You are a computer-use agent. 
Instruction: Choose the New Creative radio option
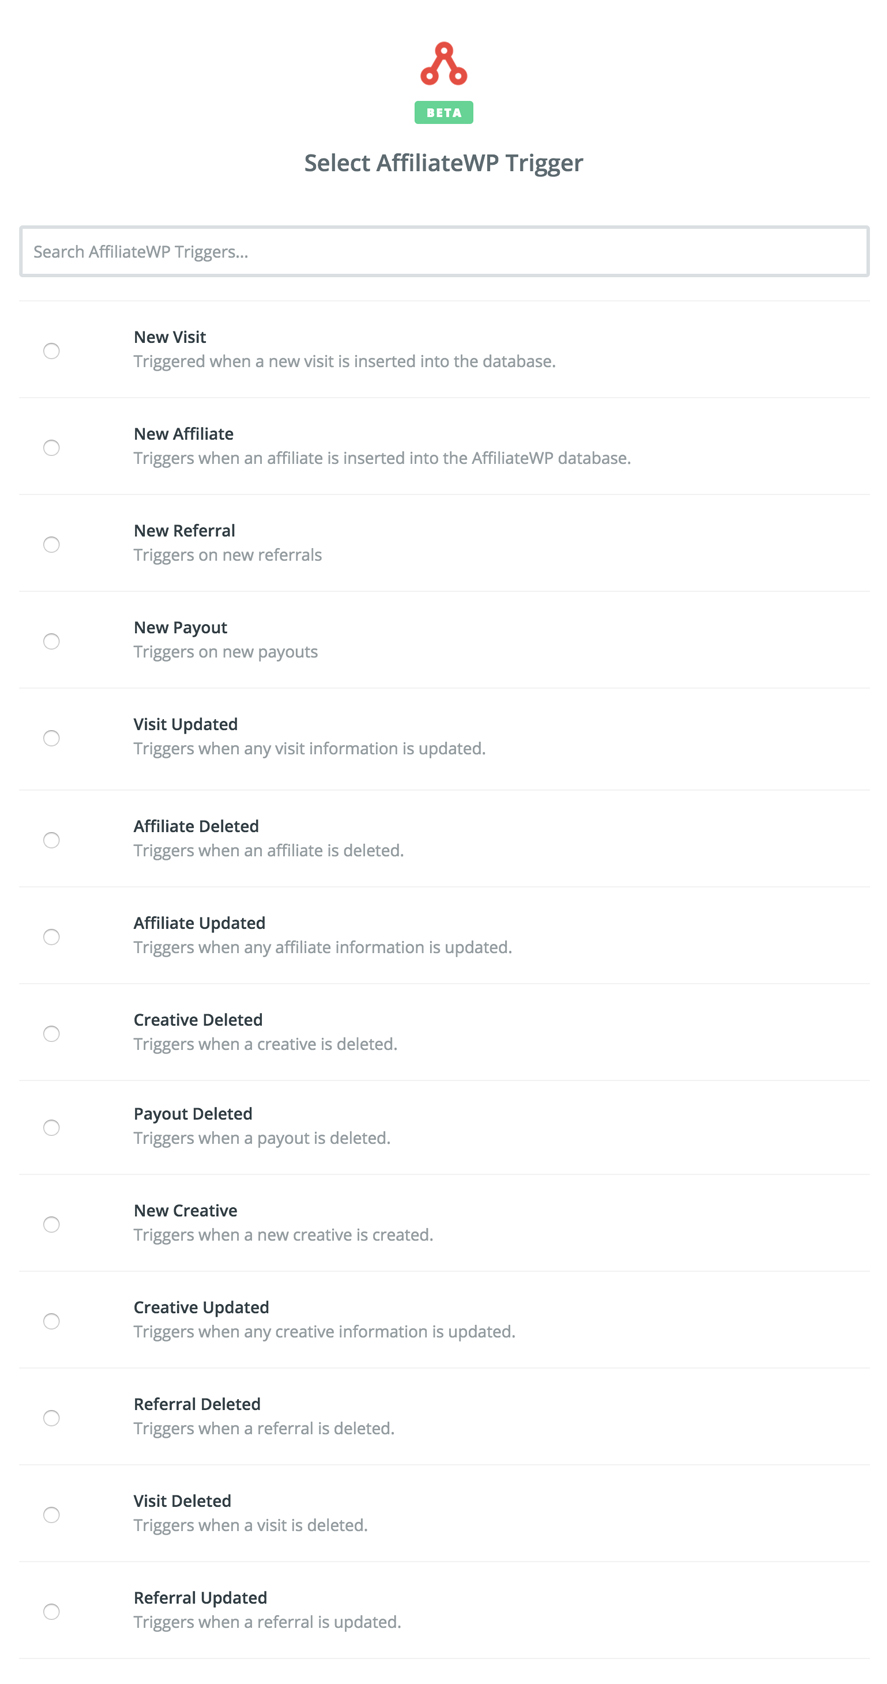pyautogui.click(x=52, y=1225)
